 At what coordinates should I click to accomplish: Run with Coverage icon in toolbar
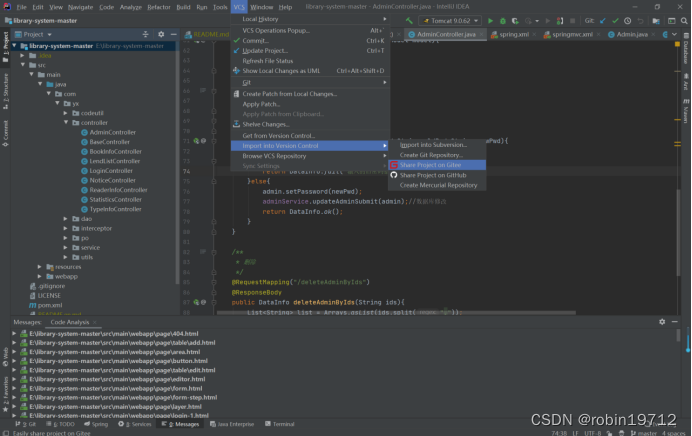[515, 21]
